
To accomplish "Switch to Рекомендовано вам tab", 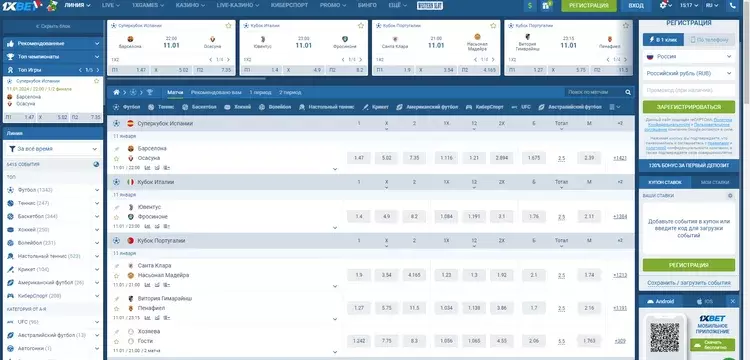I will coord(216,92).
